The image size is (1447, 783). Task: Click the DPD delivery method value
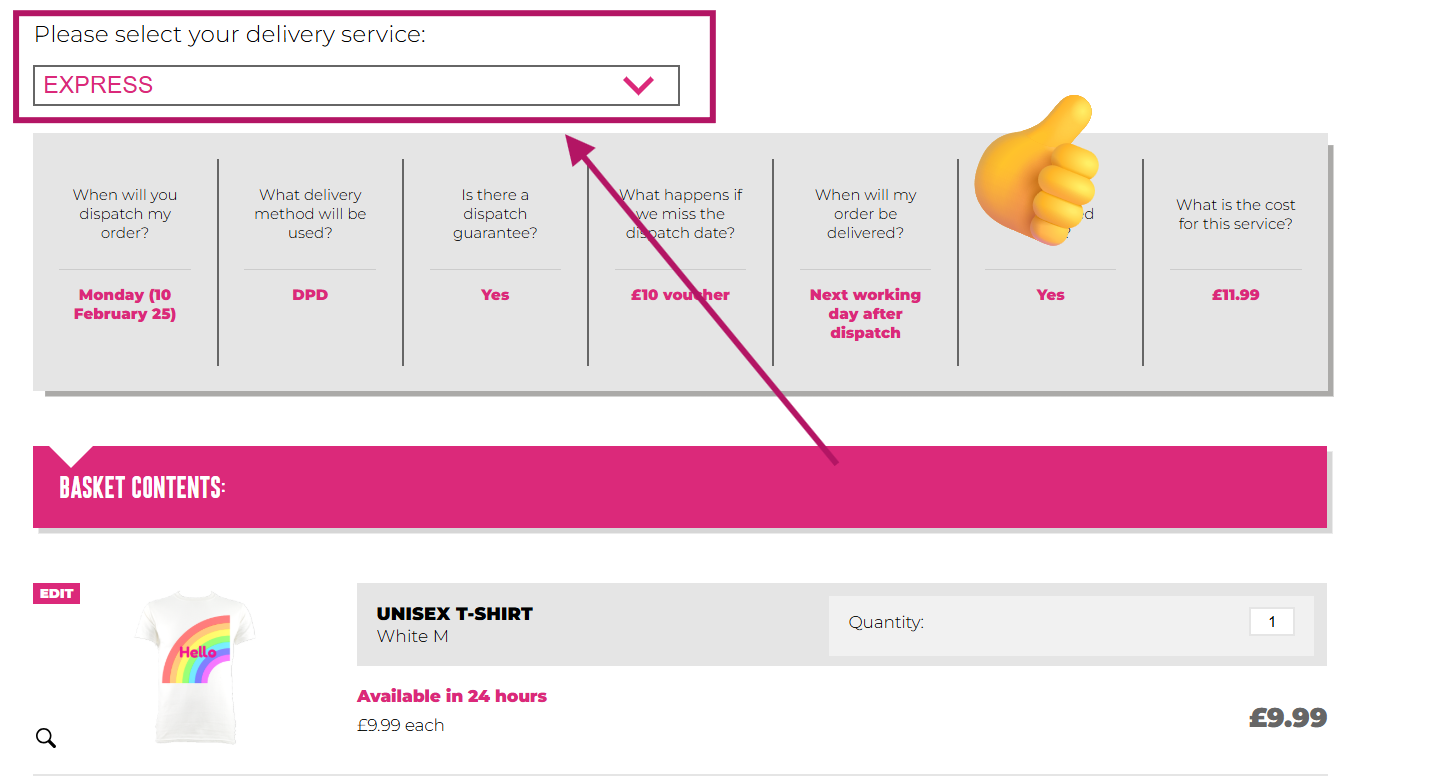[x=310, y=295]
